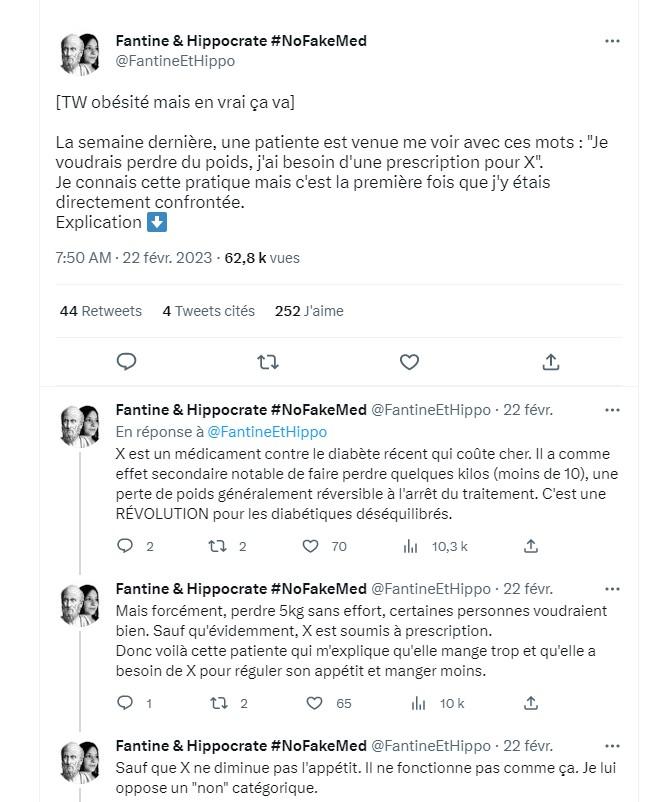The image size is (649, 802).
Task: Share the main tweet via upload icon
Action: point(550,362)
